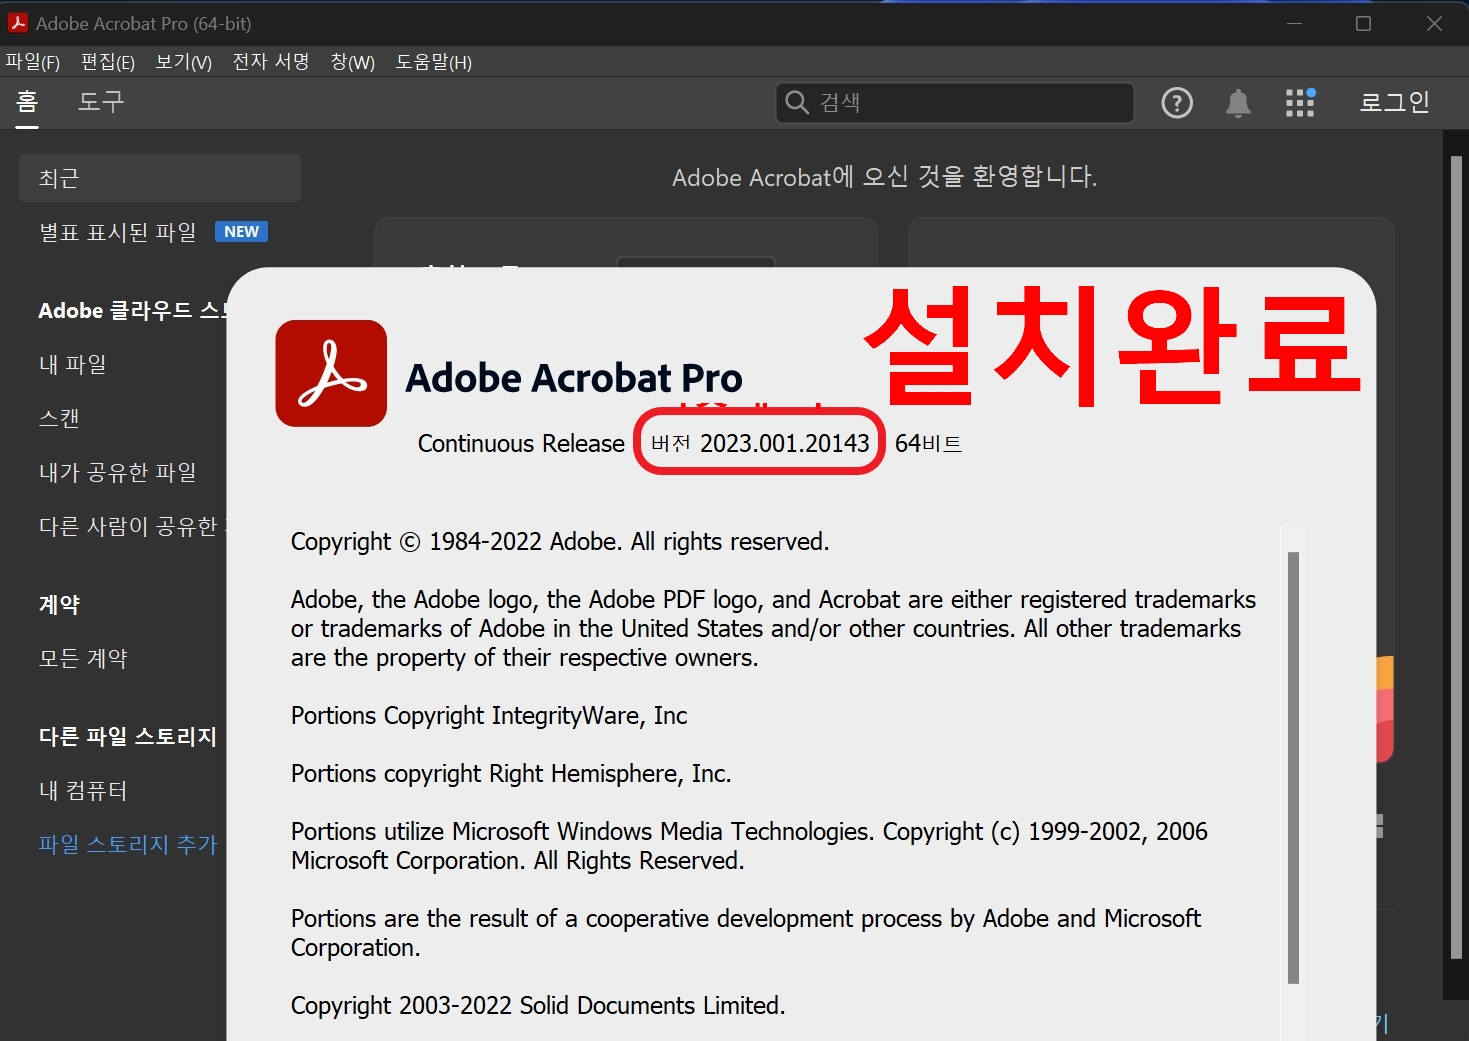
Task: Click the Adobe Acrobat title bar icon
Action: (x=17, y=23)
